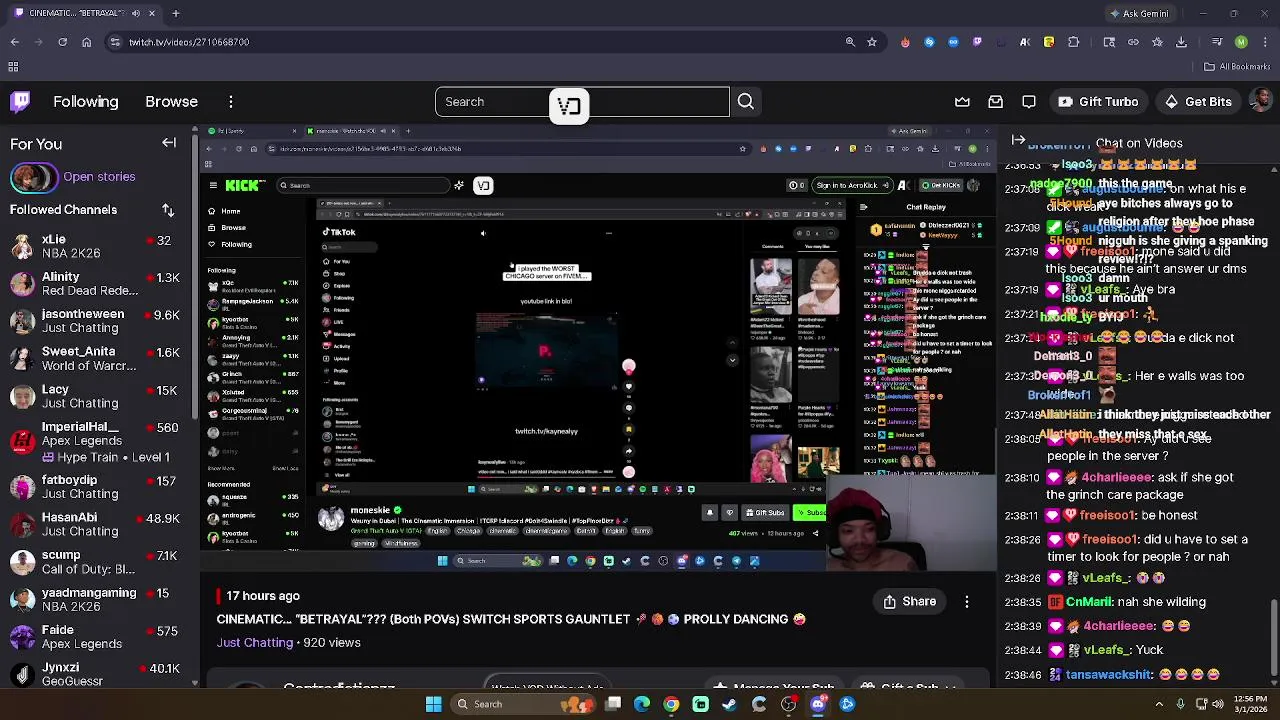The height and width of the screenshot is (720, 1280).
Task: Open Ask Gemini in Chrome
Action: pos(1139,14)
